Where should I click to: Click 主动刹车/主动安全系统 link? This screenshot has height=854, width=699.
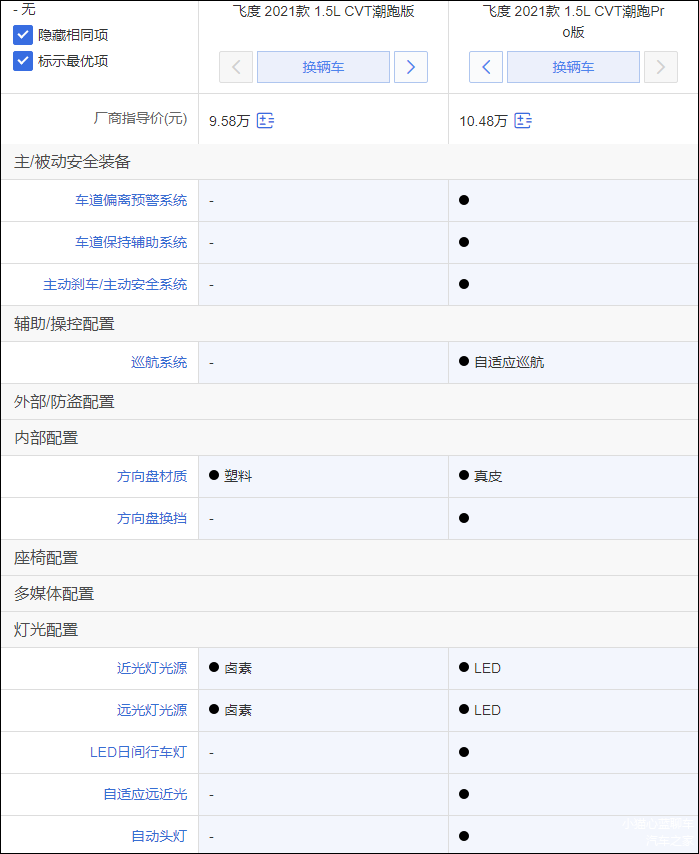[x=115, y=284]
